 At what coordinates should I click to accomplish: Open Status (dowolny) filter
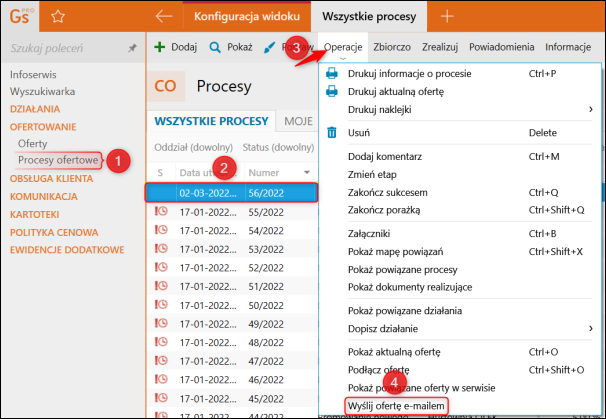[x=278, y=147]
